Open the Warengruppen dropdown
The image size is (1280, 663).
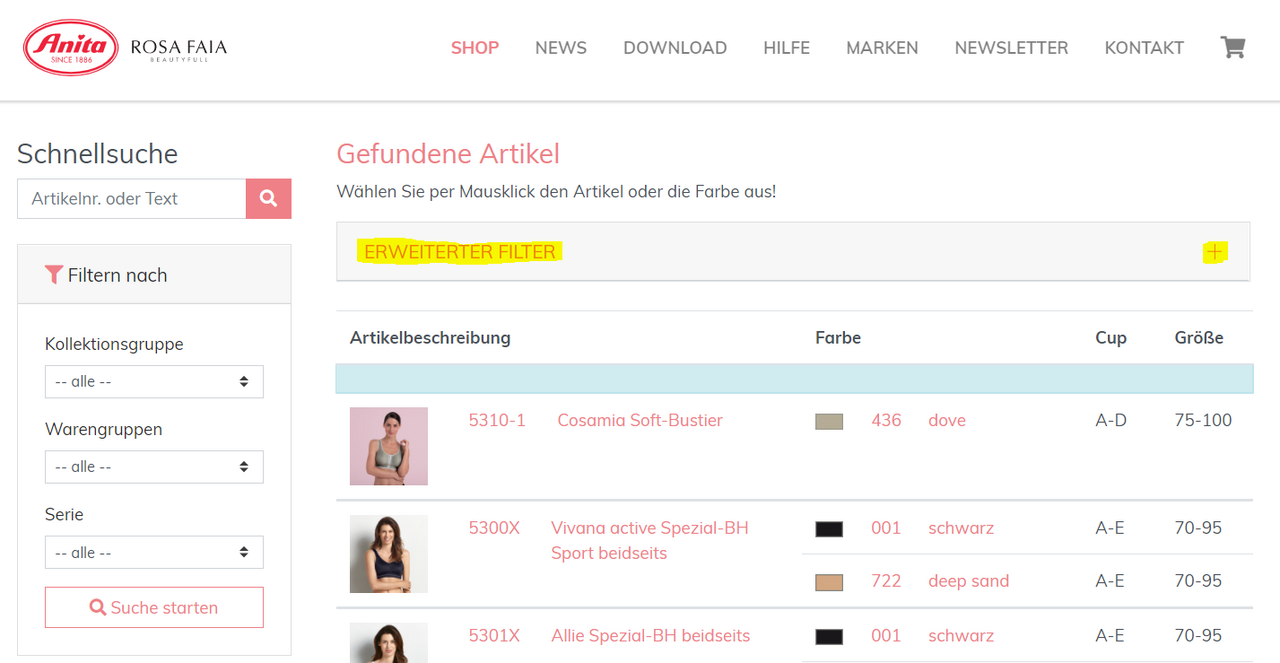[154, 467]
